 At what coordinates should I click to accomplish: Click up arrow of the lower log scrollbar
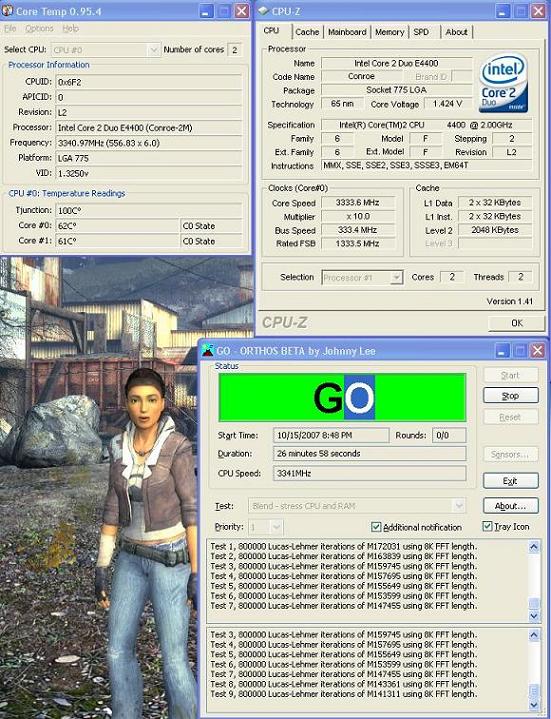(534, 635)
